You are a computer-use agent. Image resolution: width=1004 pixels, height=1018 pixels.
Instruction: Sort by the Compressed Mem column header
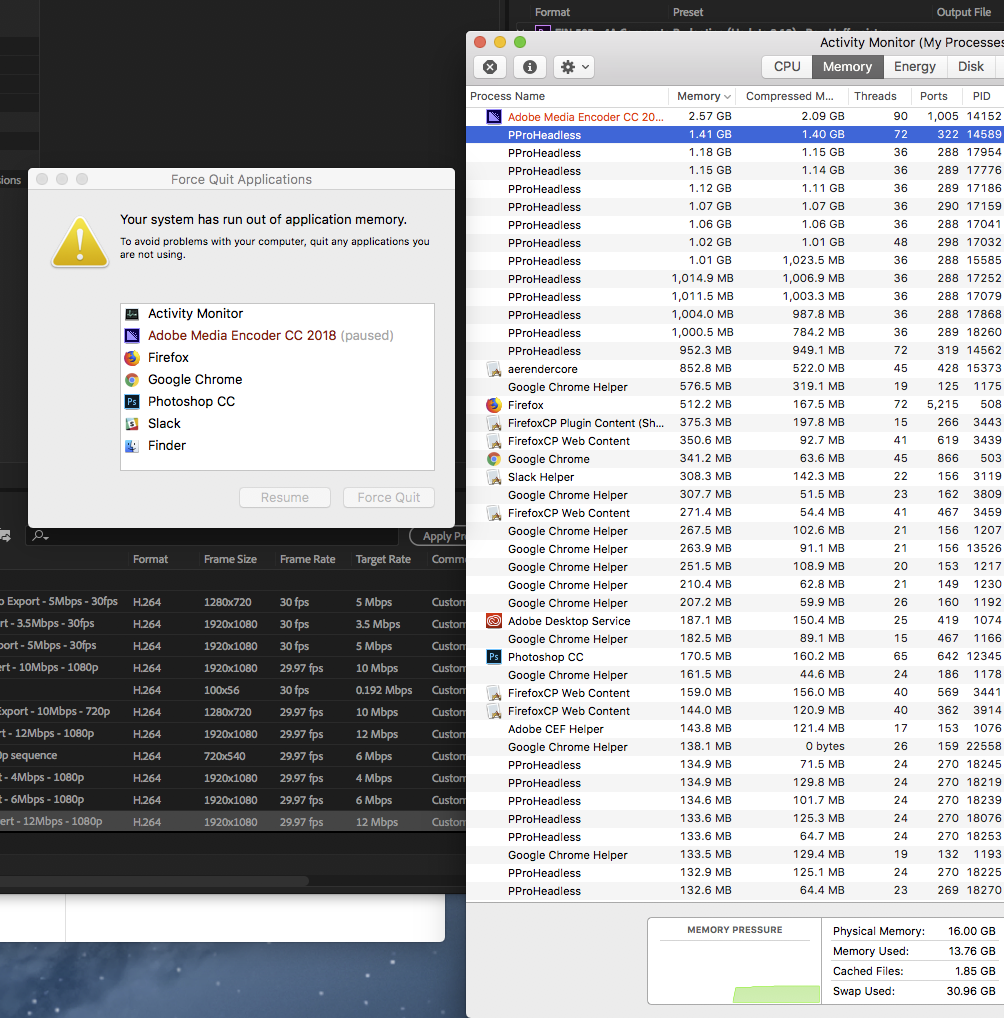point(790,96)
